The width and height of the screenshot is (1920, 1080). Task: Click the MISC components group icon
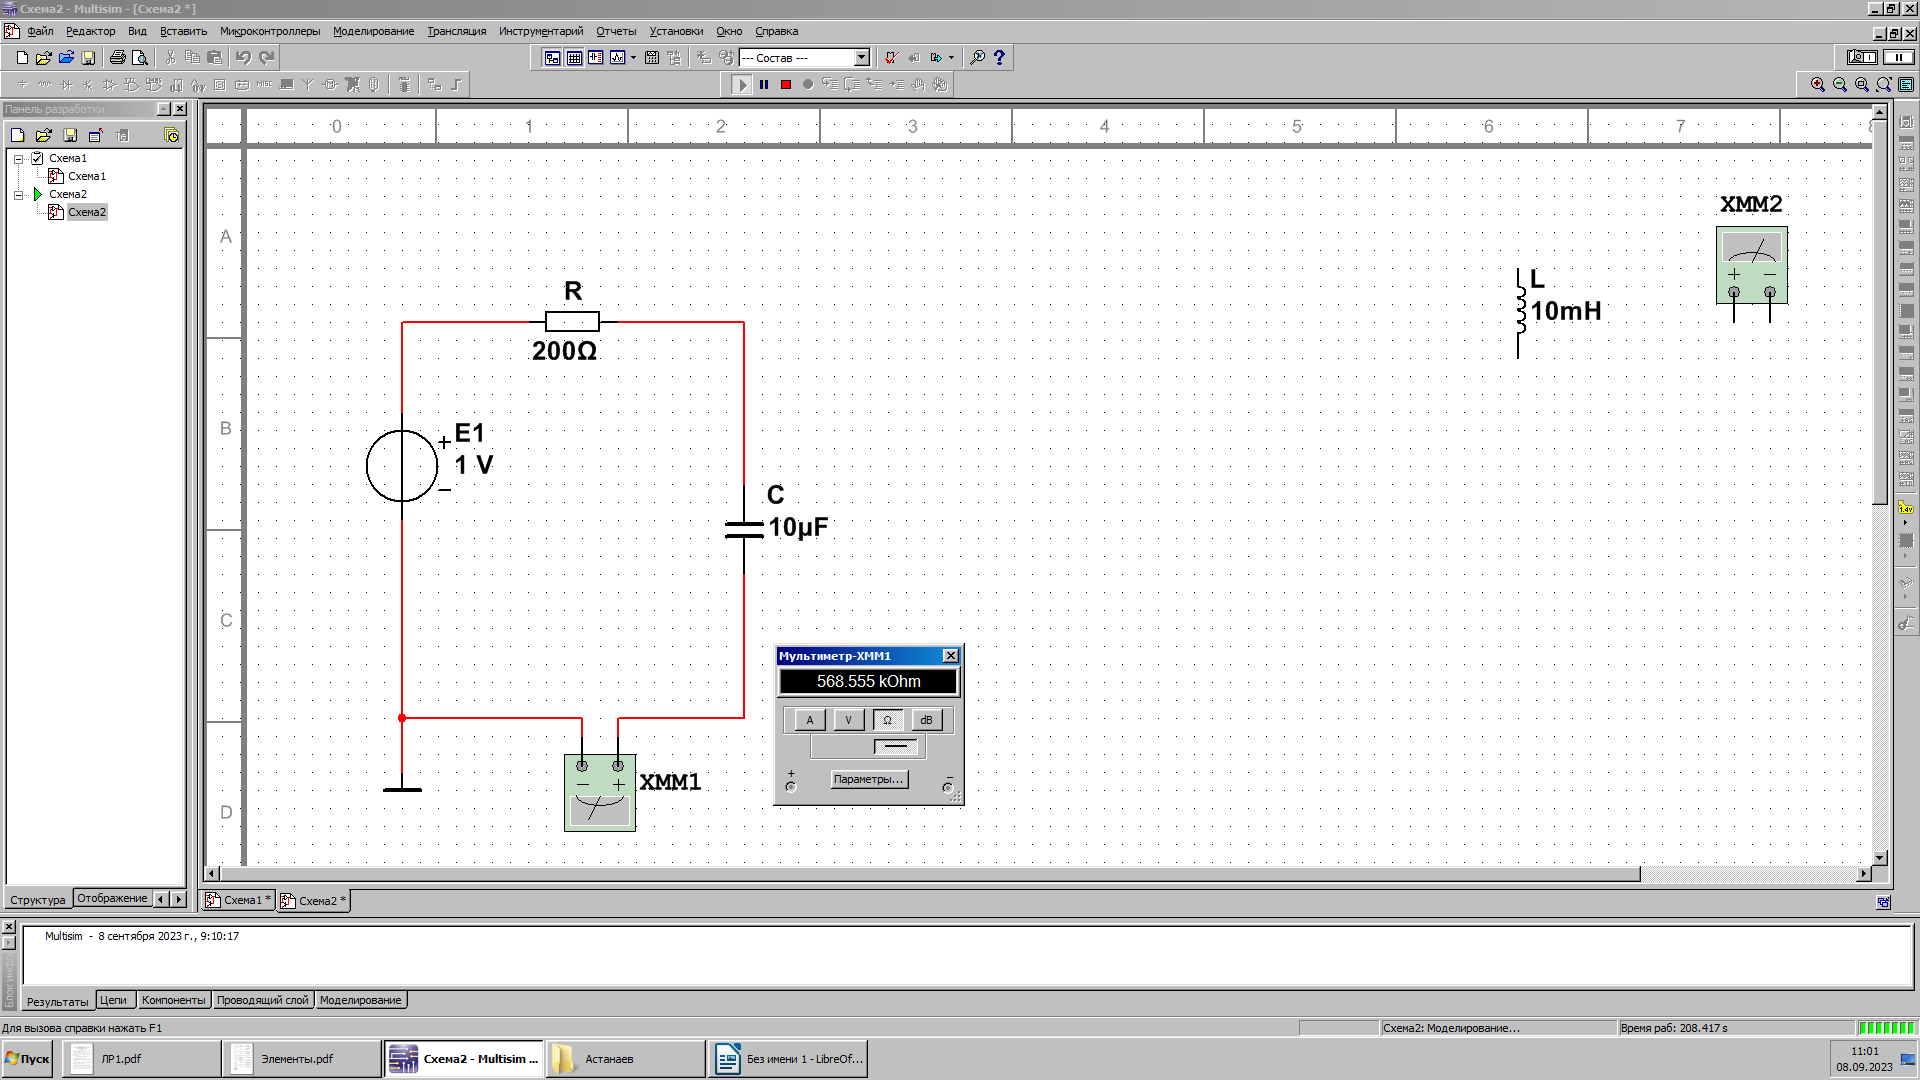point(264,85)
